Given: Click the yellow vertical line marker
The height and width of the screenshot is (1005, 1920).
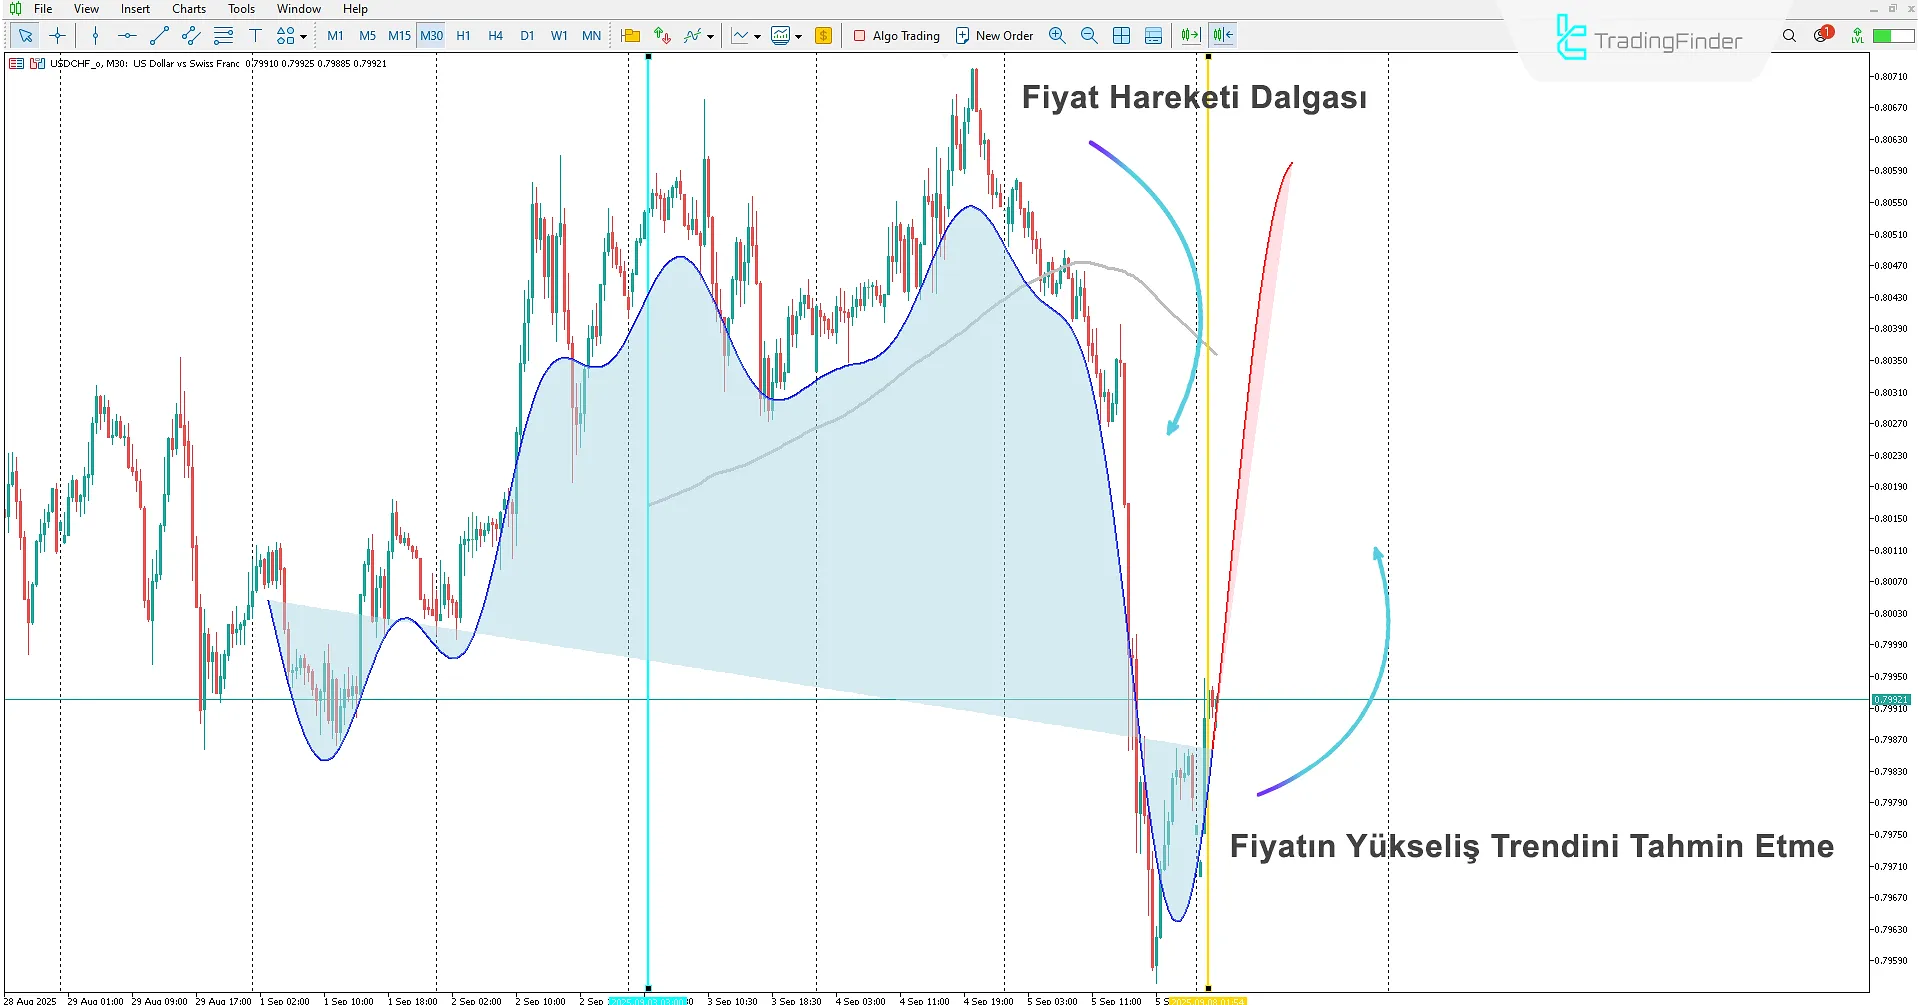Looking at the screenshot, I should click(1208, 500).
